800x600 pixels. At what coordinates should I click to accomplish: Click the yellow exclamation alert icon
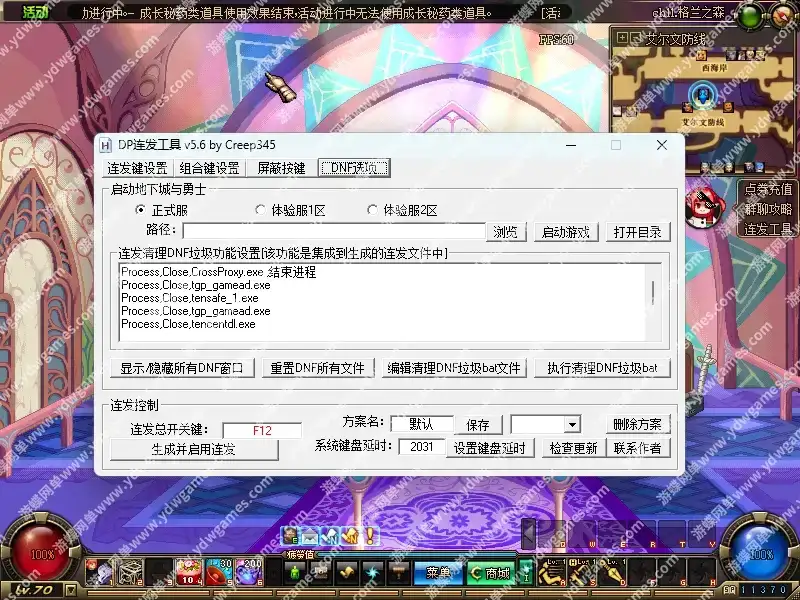370,535
